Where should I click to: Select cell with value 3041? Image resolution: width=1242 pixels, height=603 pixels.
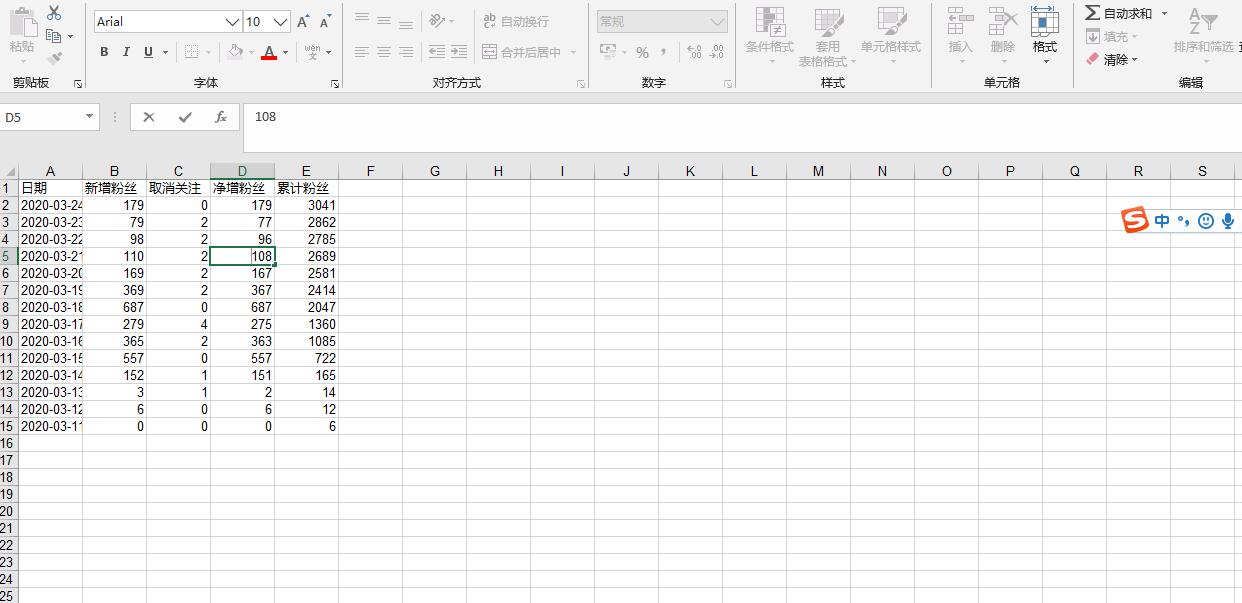pos(306,205)
